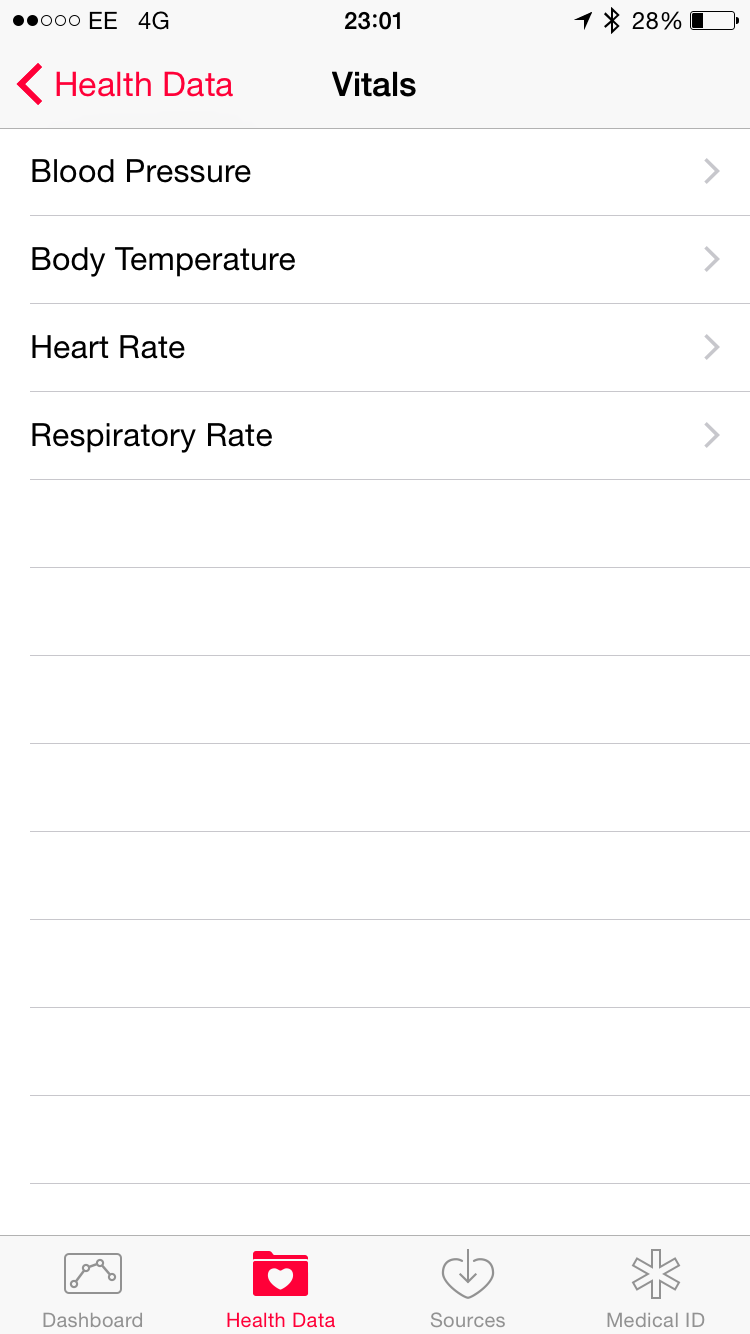Tap the Bluetooth status bar icon
Viewport: 750px width, 1334px height.
[612, 21]
